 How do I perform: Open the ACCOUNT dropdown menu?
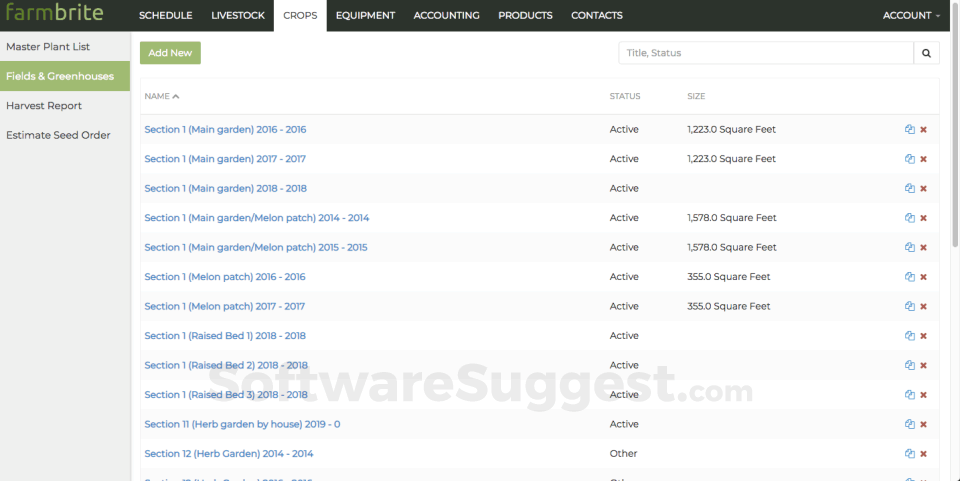tap(911, 15)
